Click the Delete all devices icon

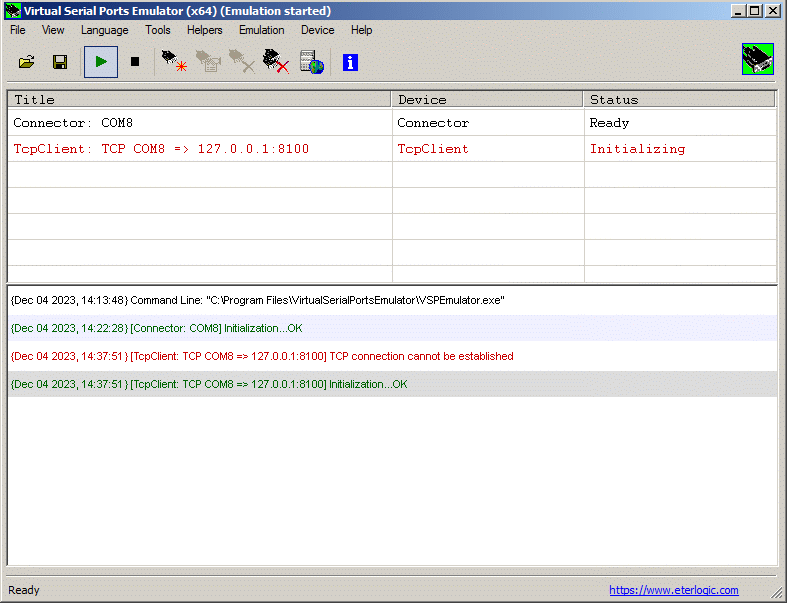(x=275, y=62)
